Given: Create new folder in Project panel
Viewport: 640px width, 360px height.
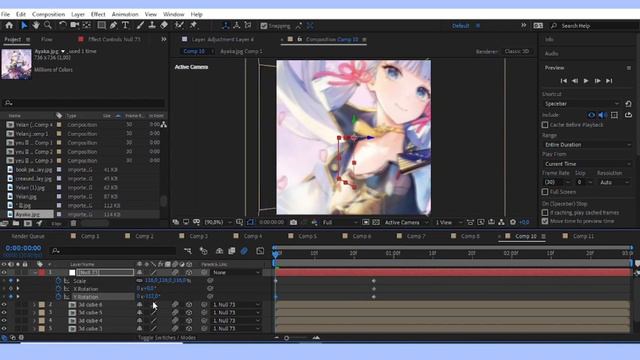Looking at the screenshot, I should point(16,223).
